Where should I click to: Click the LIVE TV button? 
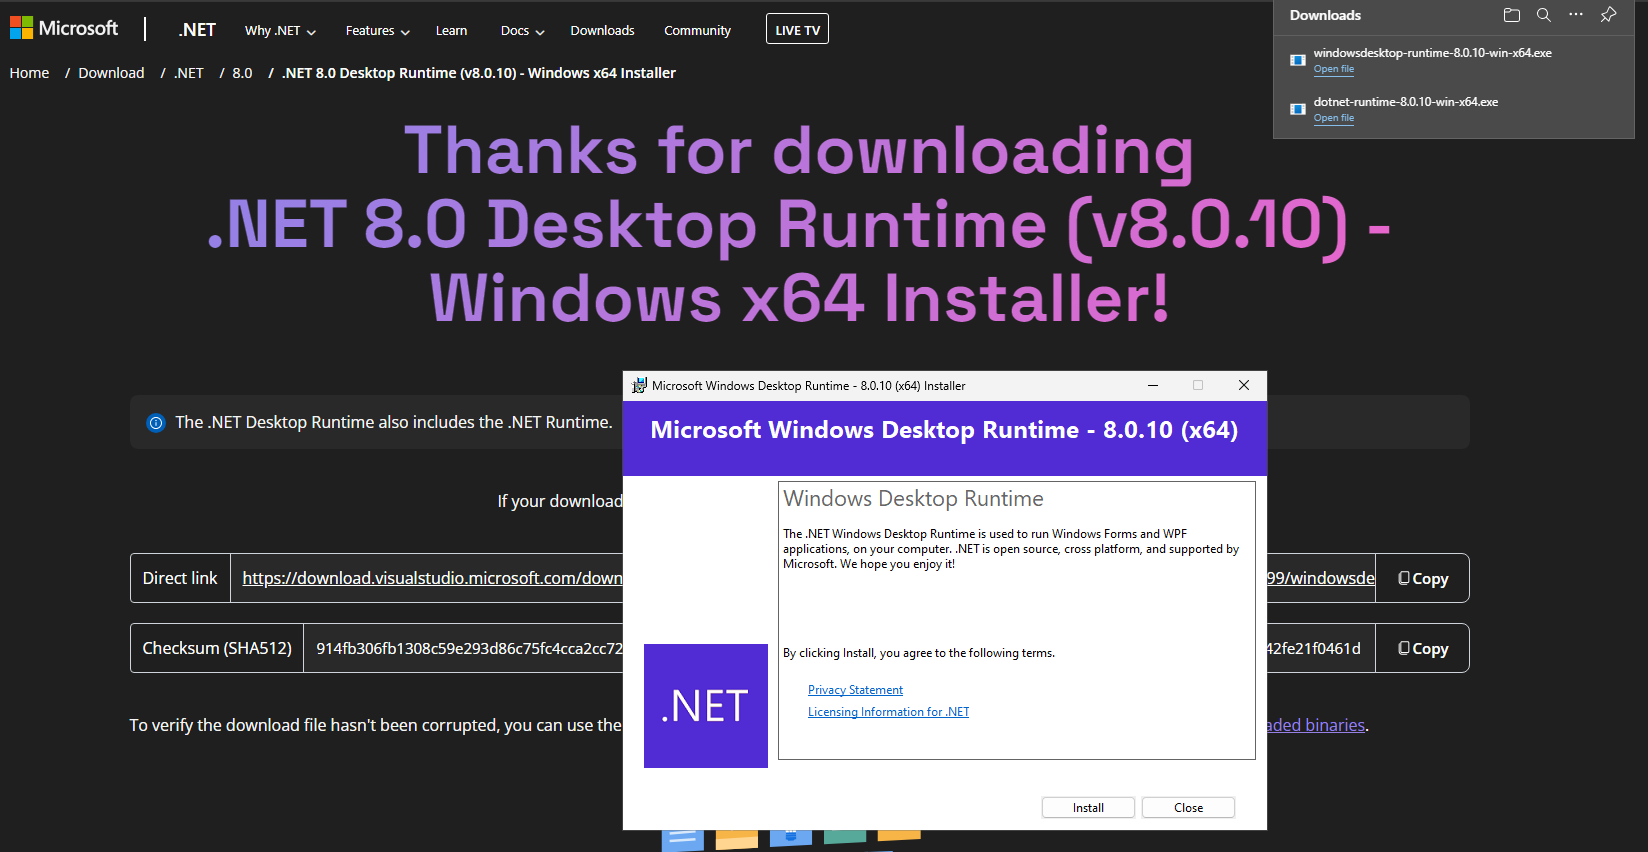(x=797, y=30)
